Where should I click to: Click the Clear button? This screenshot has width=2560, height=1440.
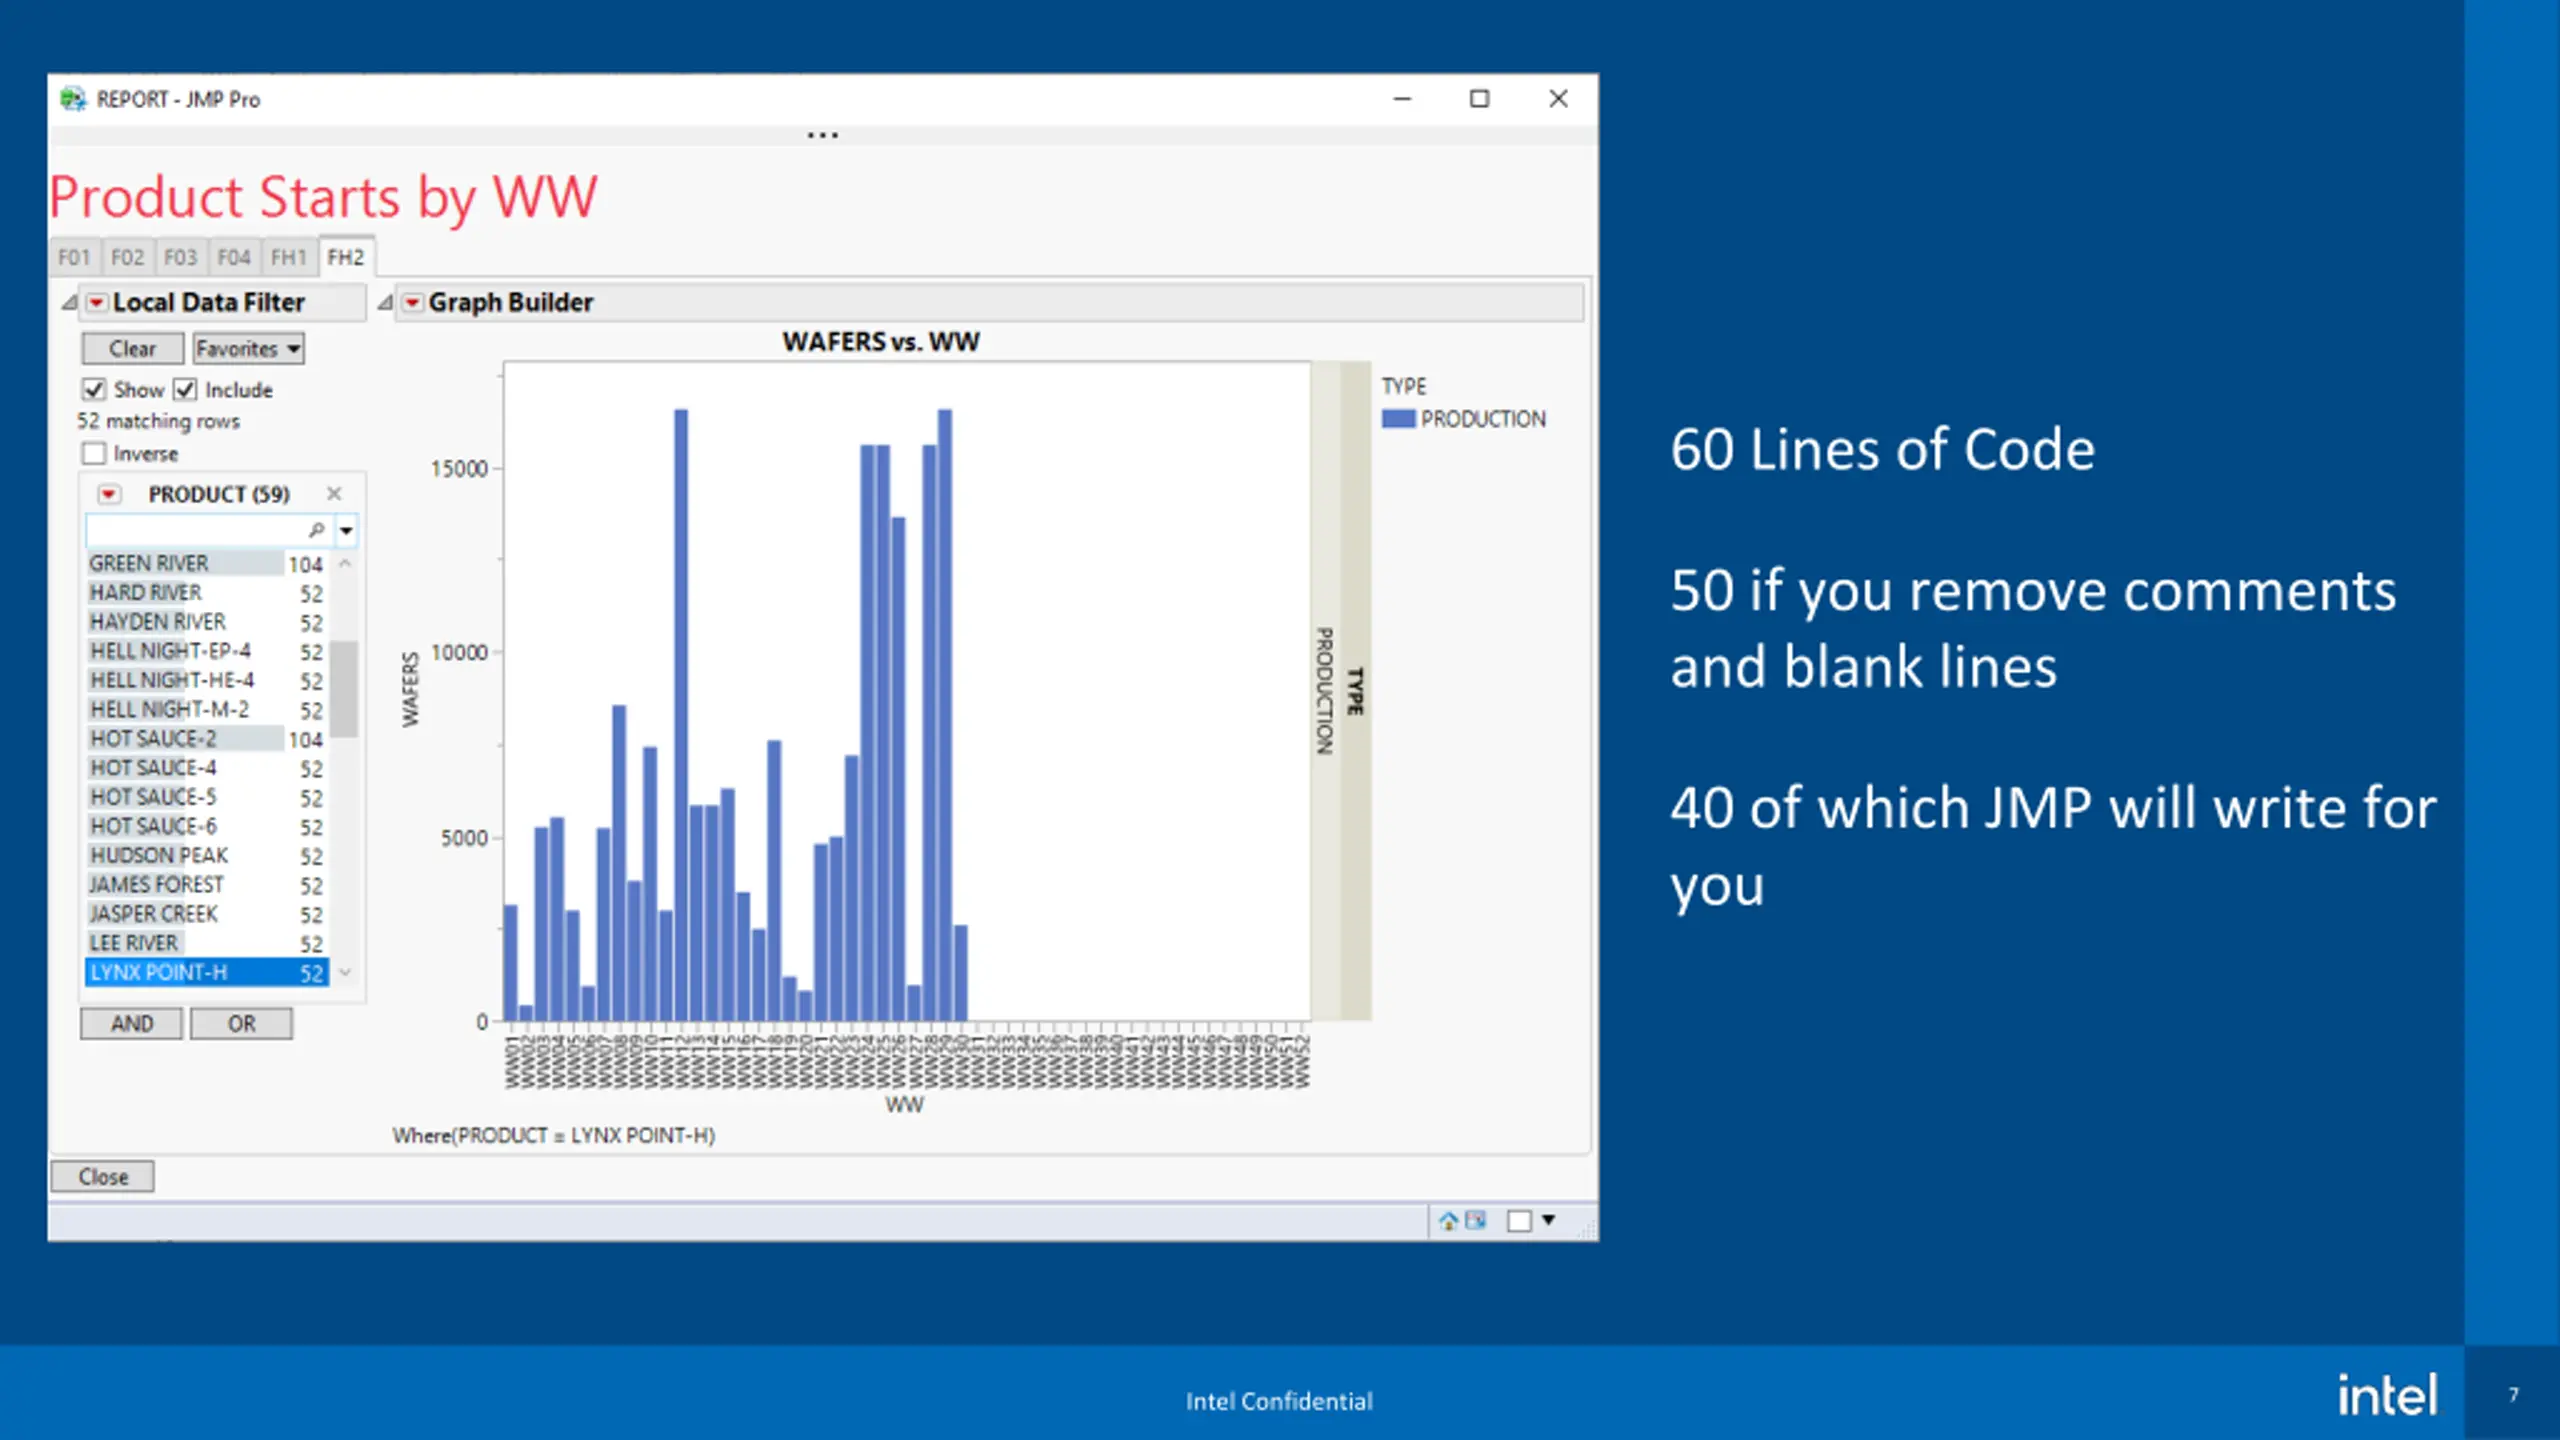(132, 349)
